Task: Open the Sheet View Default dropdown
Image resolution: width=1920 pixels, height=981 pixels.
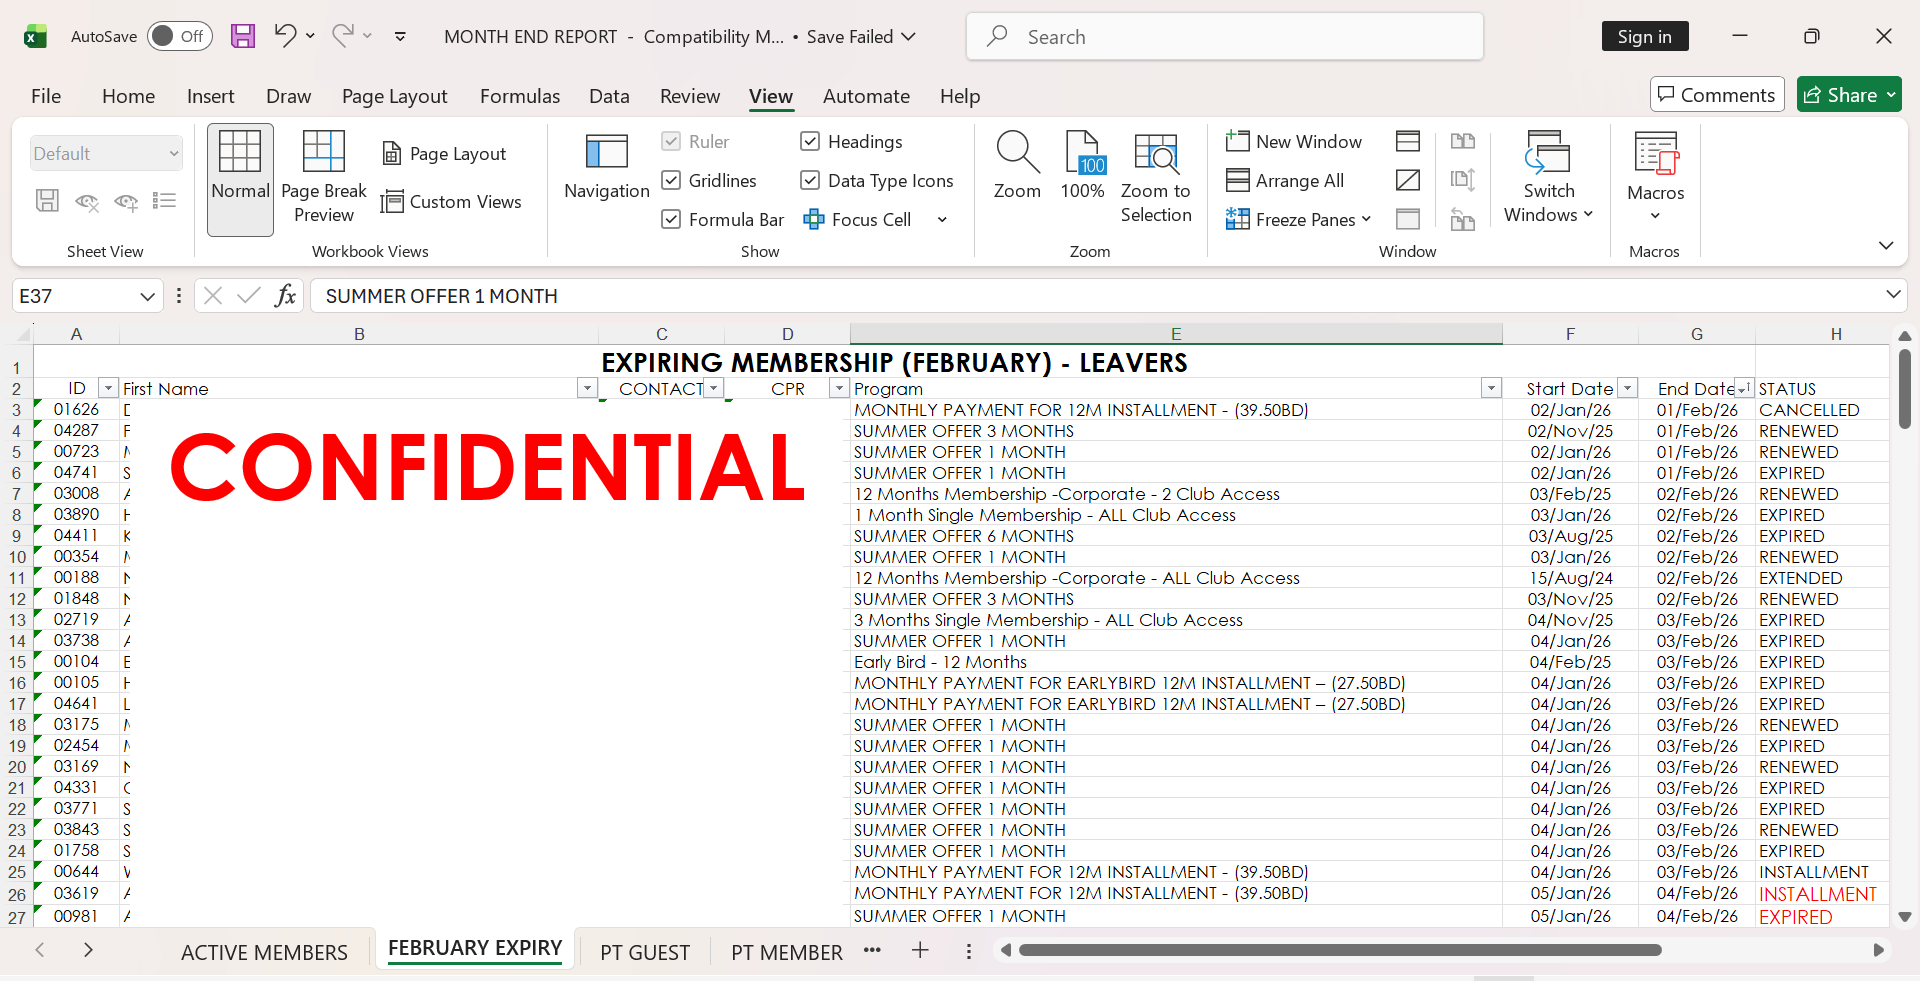Action: tap(106, 153)
